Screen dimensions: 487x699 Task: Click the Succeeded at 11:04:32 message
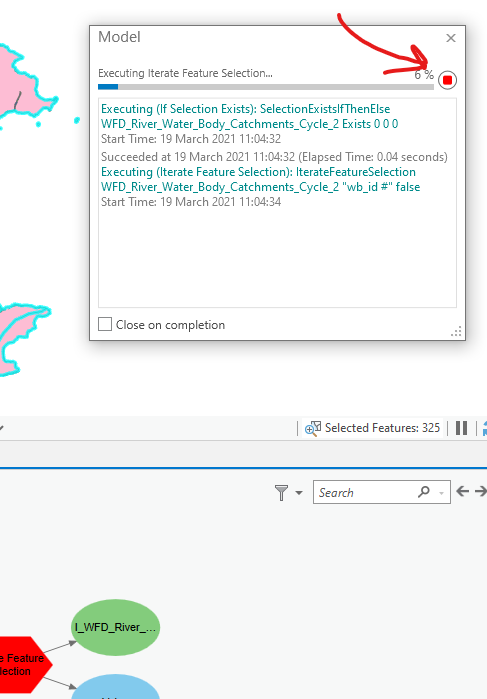(x=274, y=157)
